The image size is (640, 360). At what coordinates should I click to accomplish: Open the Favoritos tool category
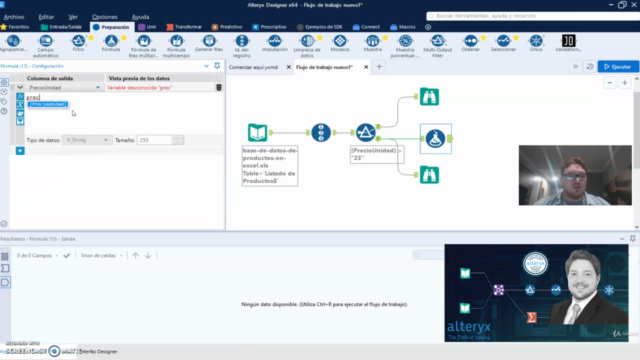[15, 27]
